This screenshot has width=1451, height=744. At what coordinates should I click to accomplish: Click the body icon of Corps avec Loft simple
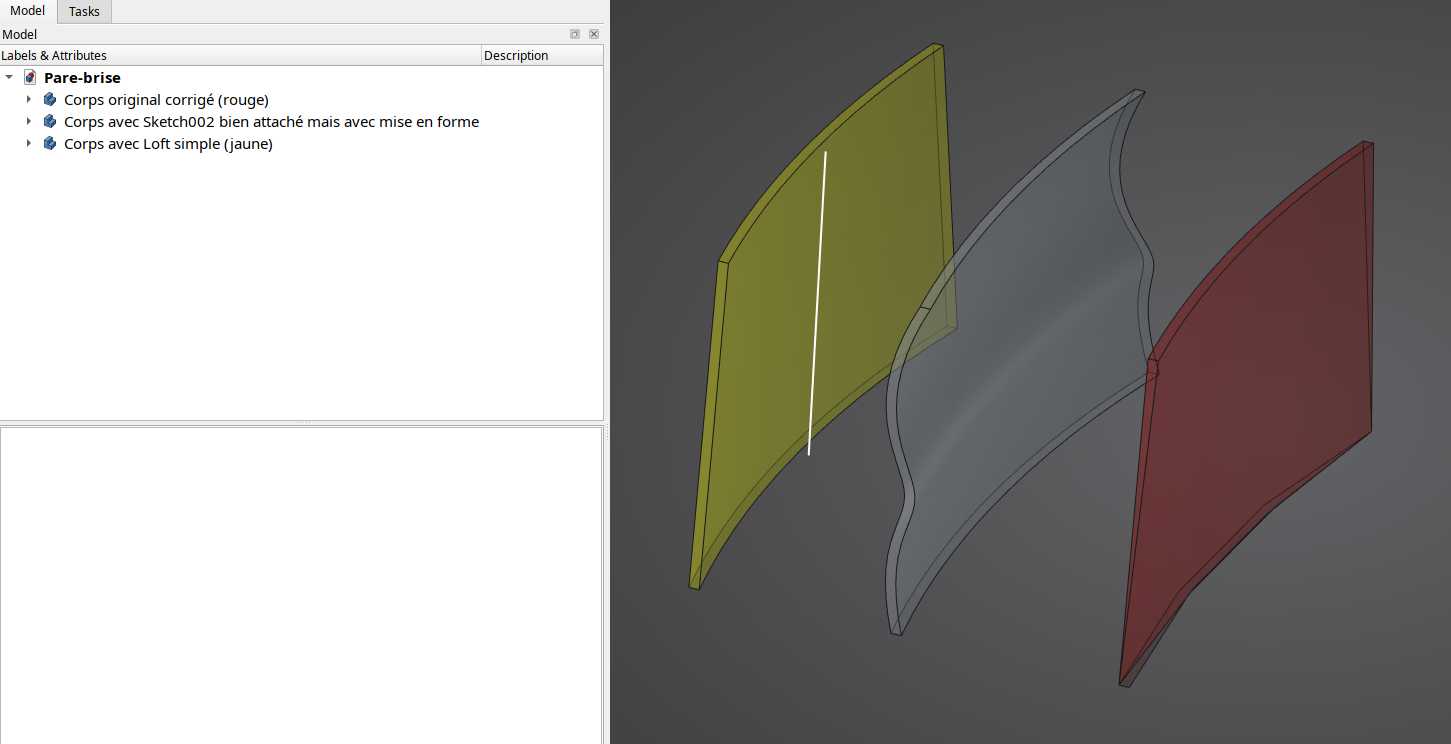coord(50,143)
